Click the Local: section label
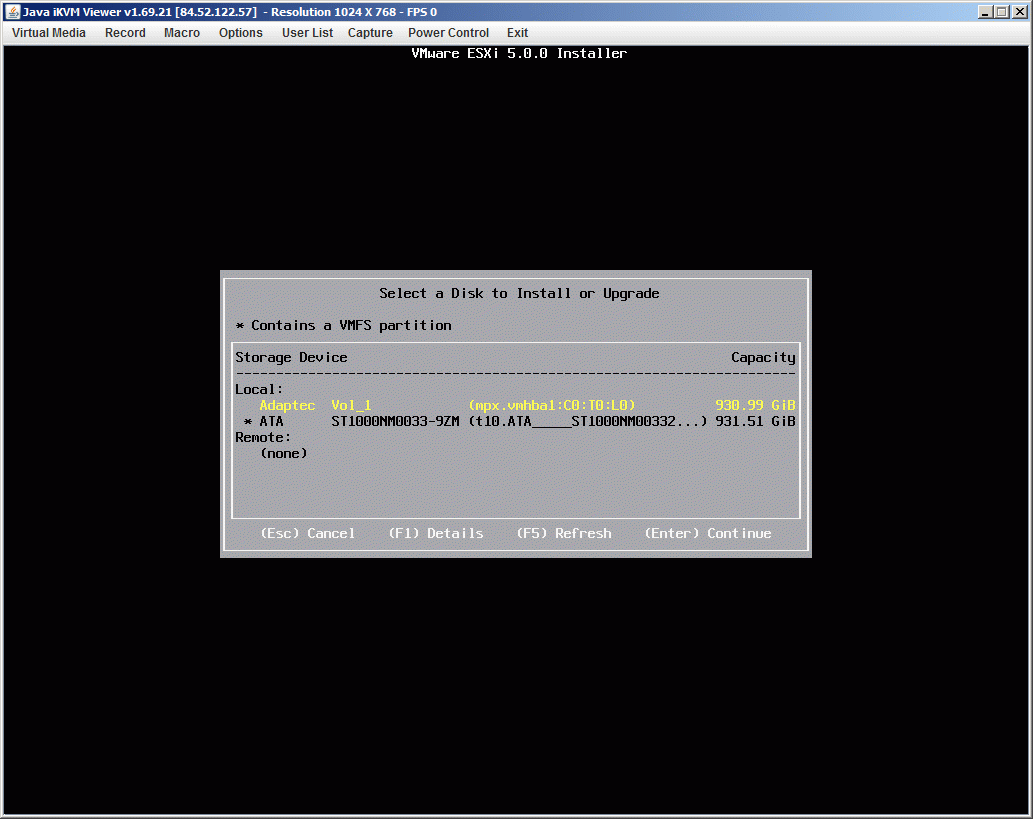Image resolution: width=1033 pixels, height=819 pixels. 259,389
